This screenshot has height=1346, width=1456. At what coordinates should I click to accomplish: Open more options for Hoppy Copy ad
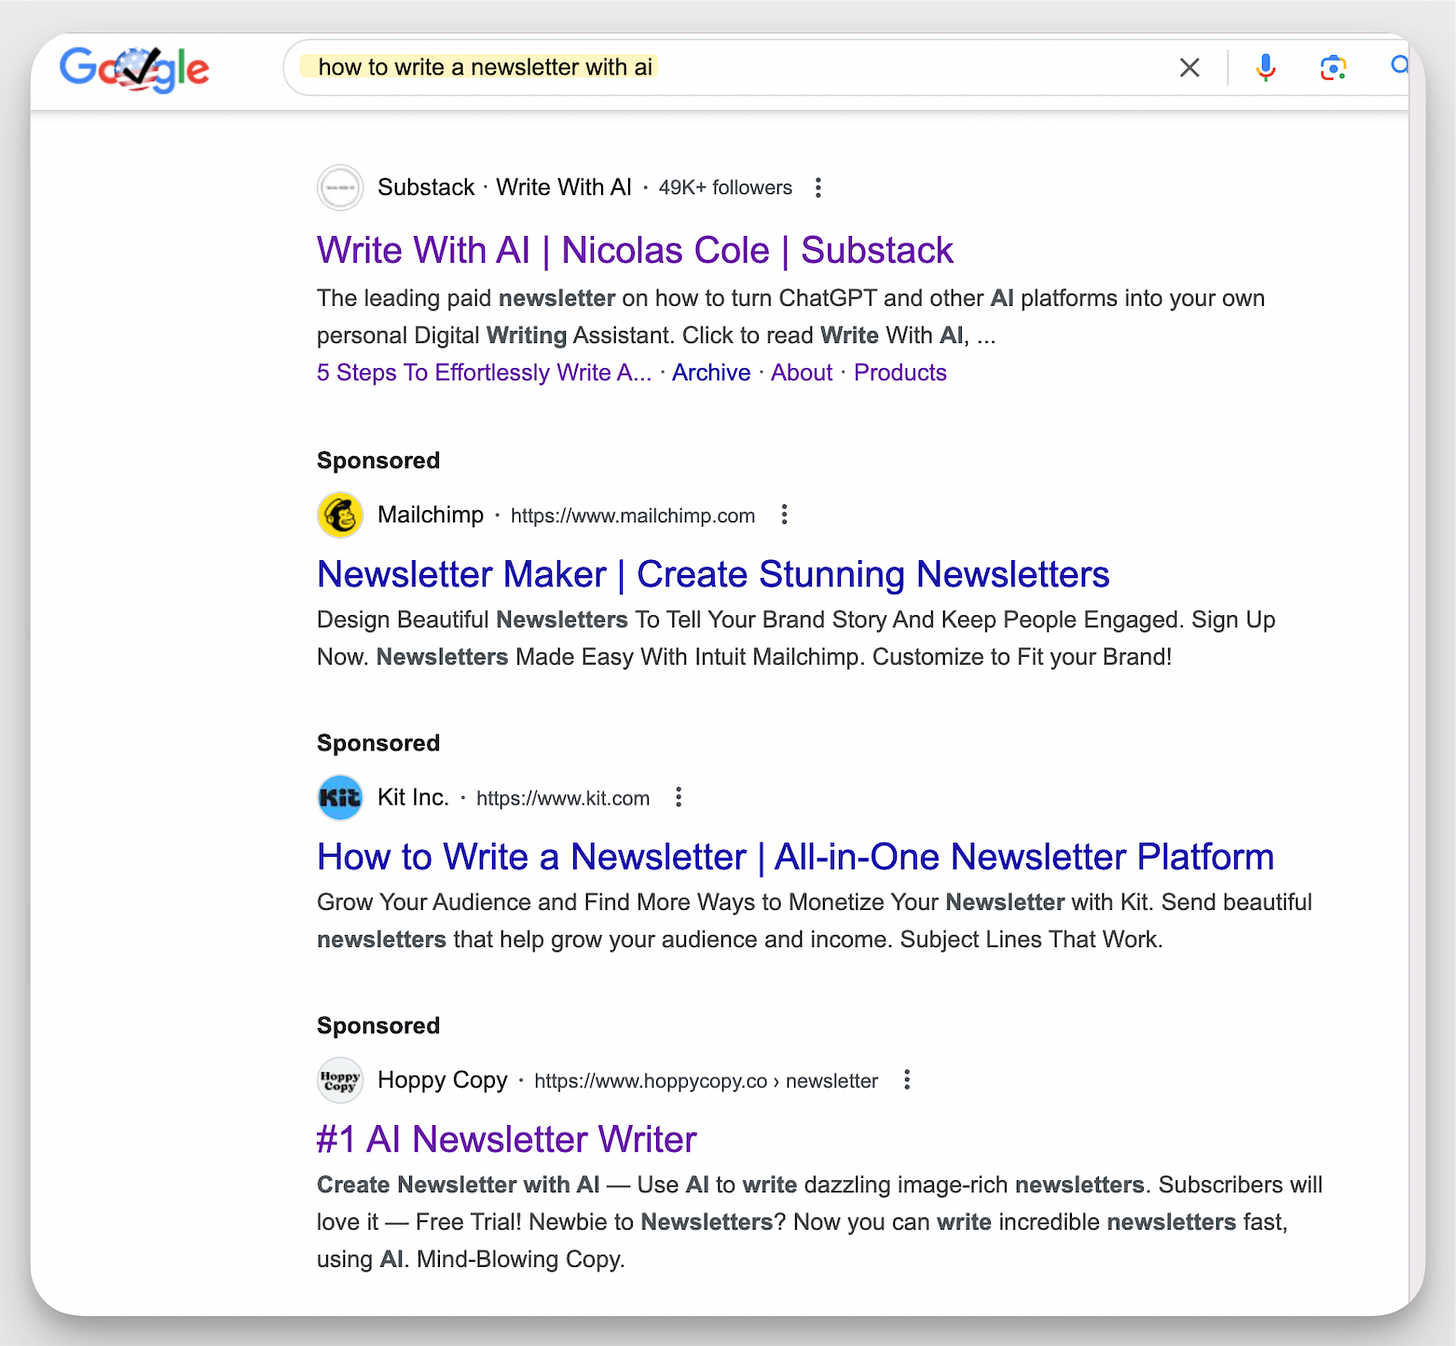pyautogui.click(x=907, y=1081)
